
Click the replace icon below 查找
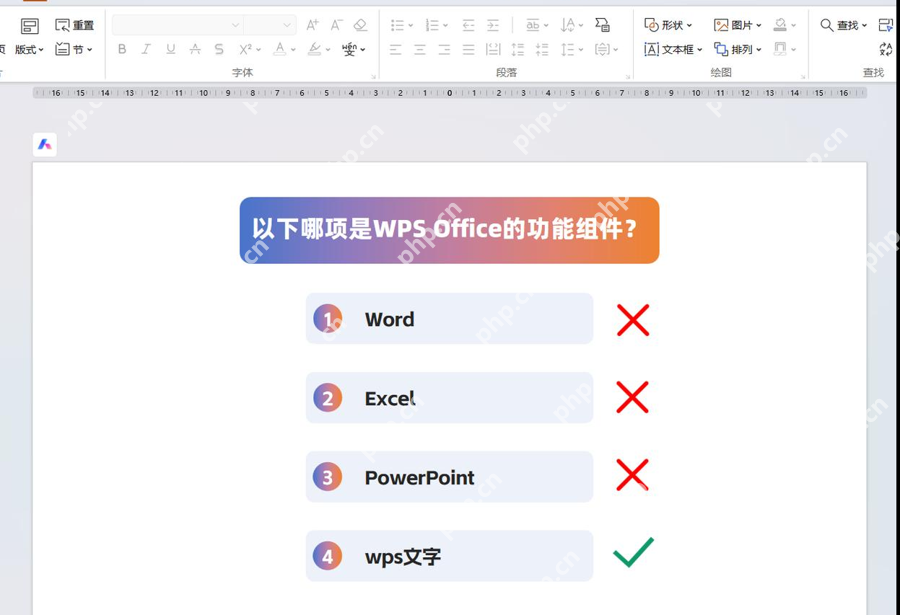tap(886, 49)
